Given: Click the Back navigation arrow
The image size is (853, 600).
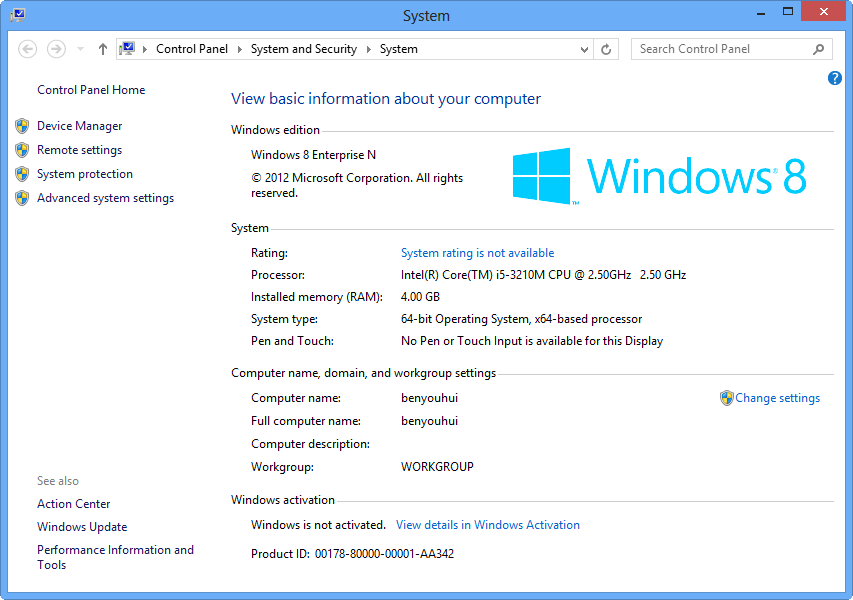Looking at the screenshot, I should (x=27, y=49).
